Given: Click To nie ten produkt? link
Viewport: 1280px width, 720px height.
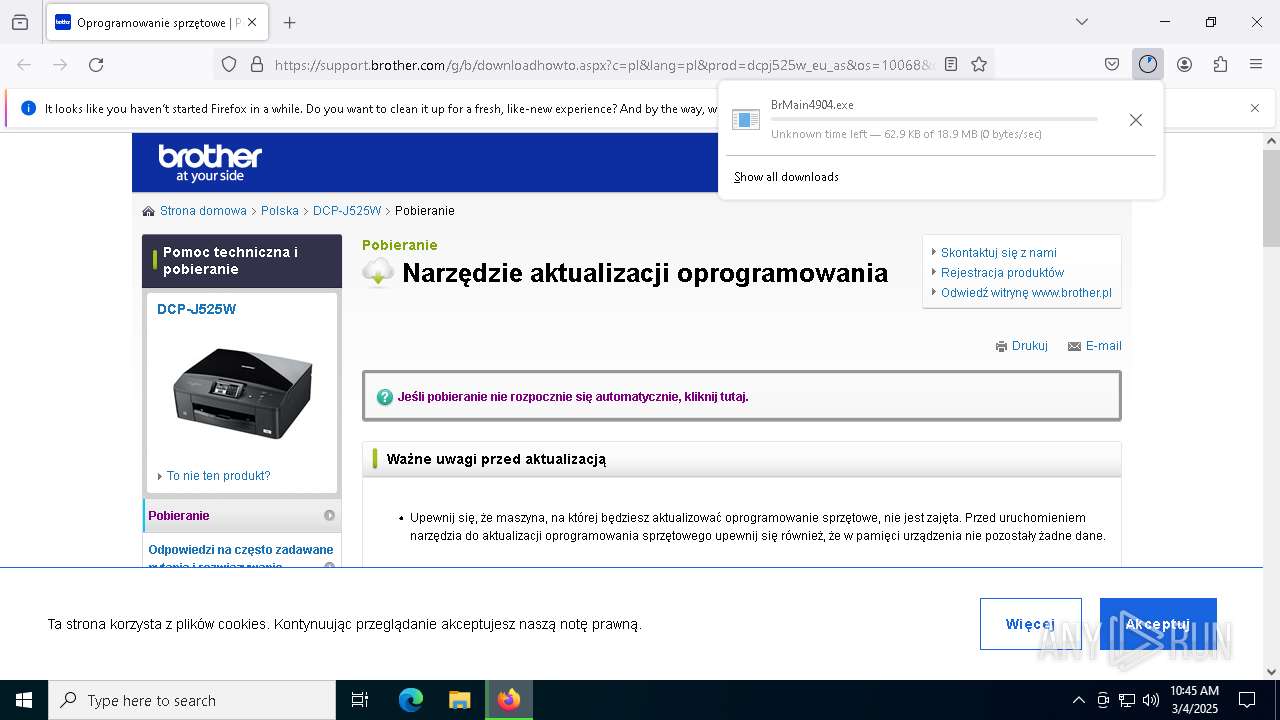Looking at the screenshot, I should (218, 476).
